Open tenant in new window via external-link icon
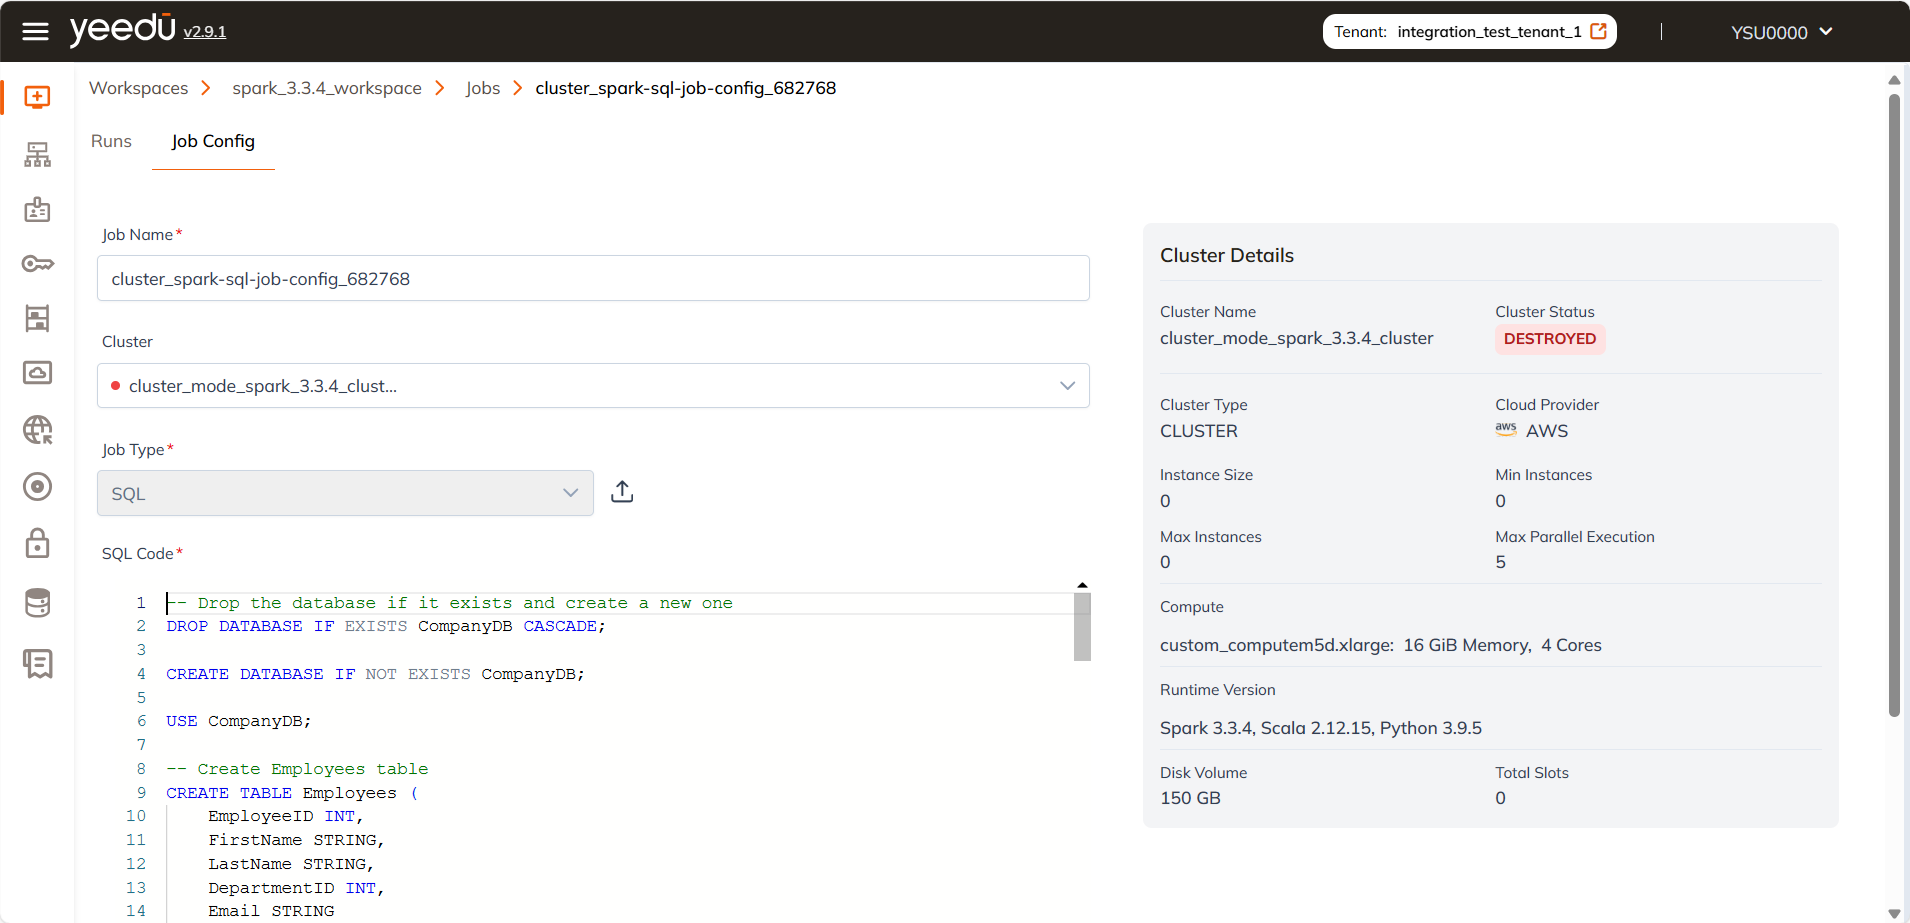This screenshot has height=923, width=1910. click(1597, 31)
